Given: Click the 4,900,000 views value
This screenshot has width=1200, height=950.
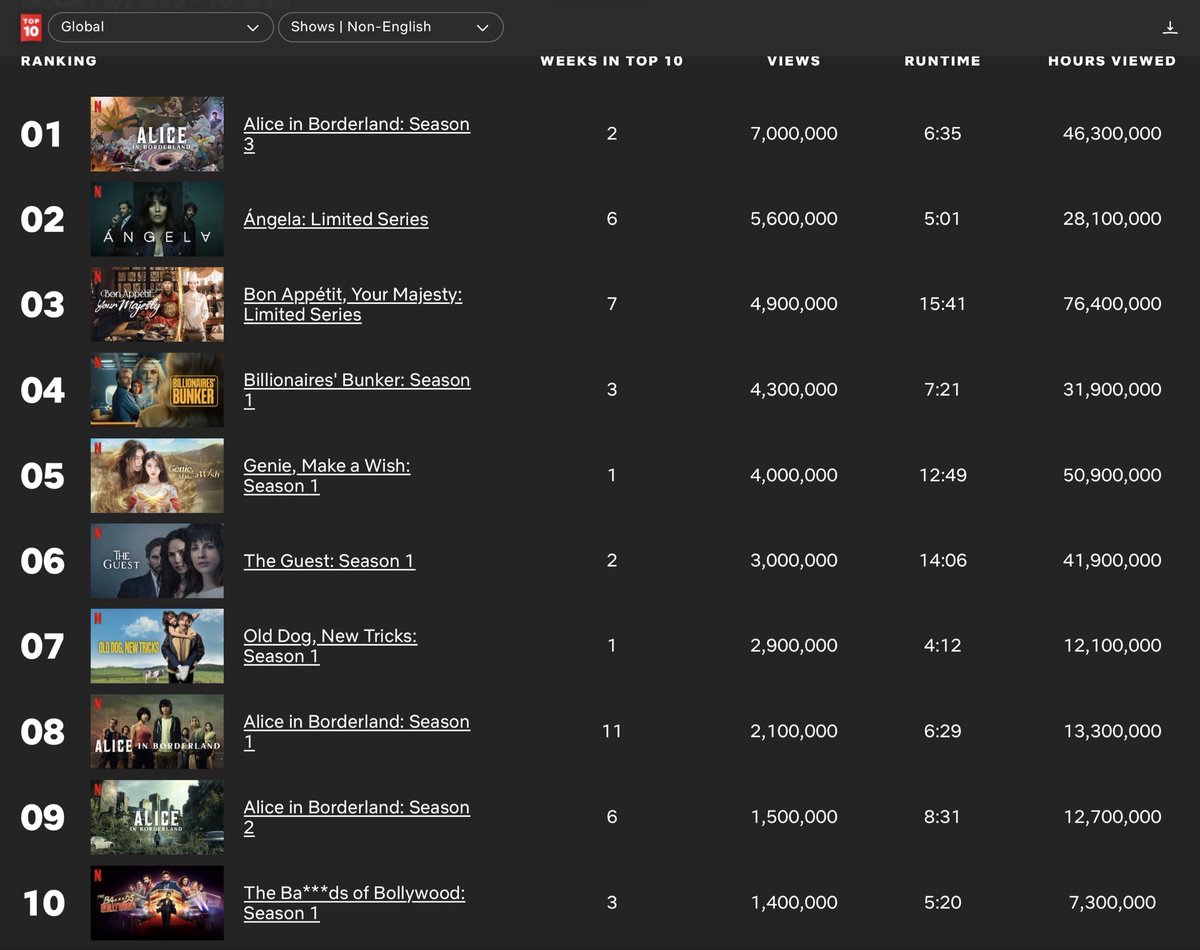Looking at the screenshot, I should (794, 304).
